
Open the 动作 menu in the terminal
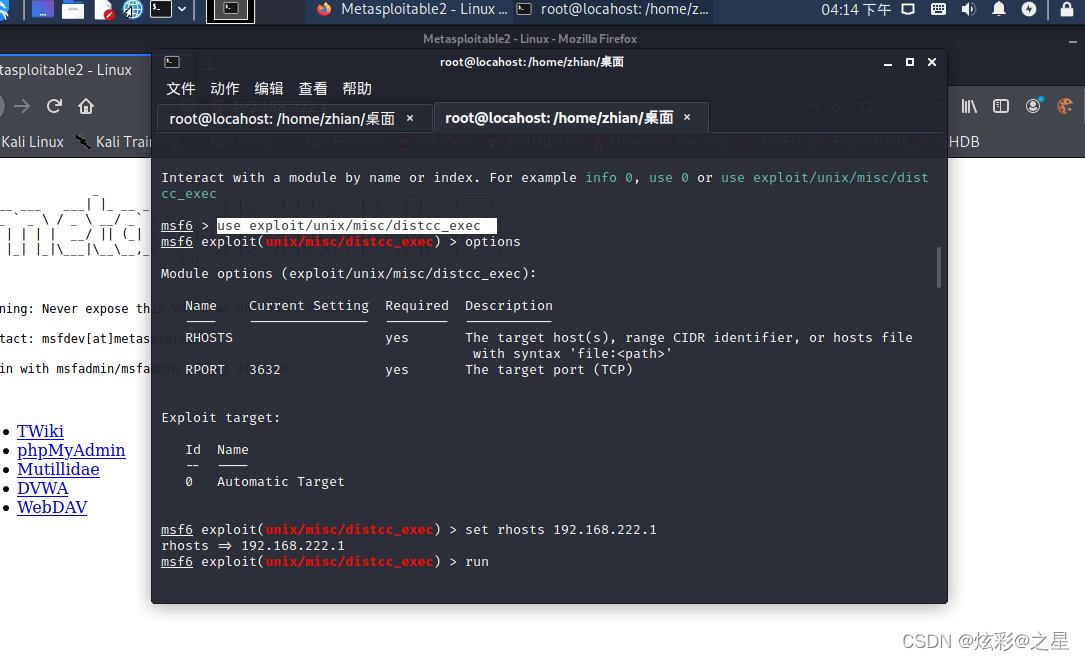tap(225, 89)
